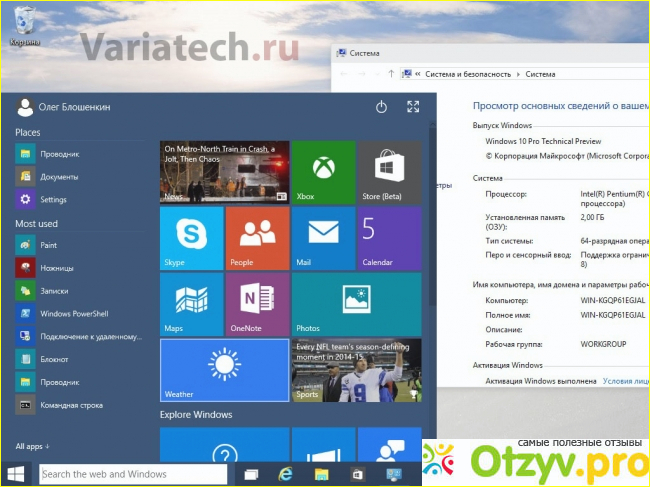650x487 pixels.
Task: Open the Xbox tile
Action: [x=323, y=172]
